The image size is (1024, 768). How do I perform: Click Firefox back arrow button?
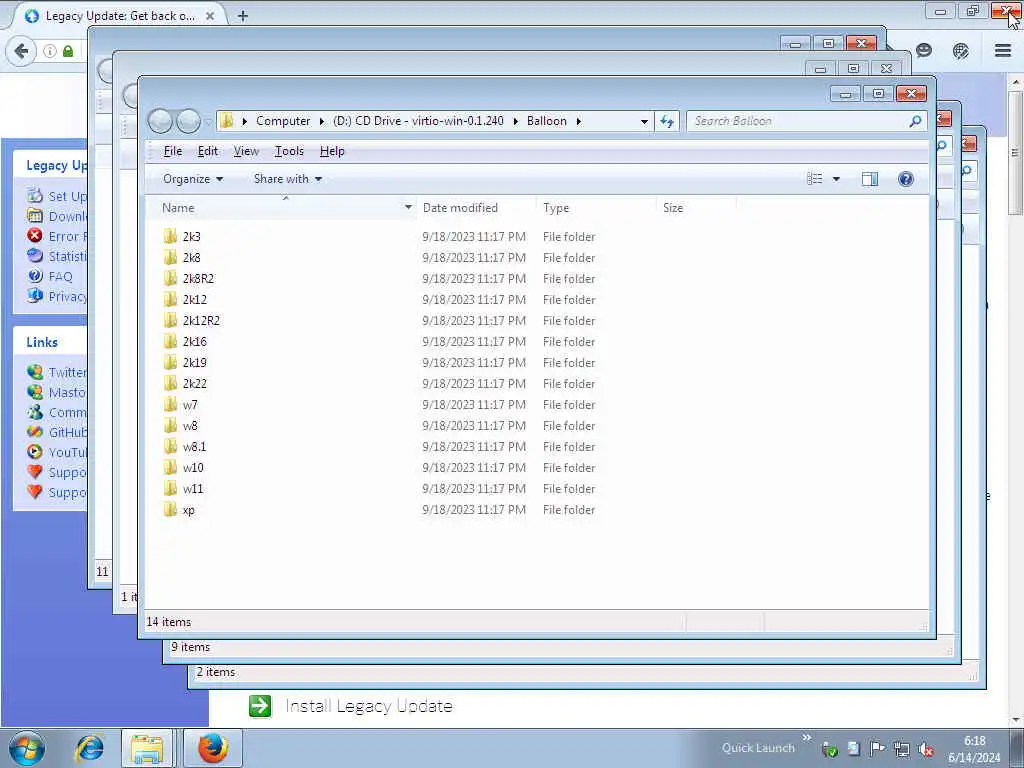point(21,51)
